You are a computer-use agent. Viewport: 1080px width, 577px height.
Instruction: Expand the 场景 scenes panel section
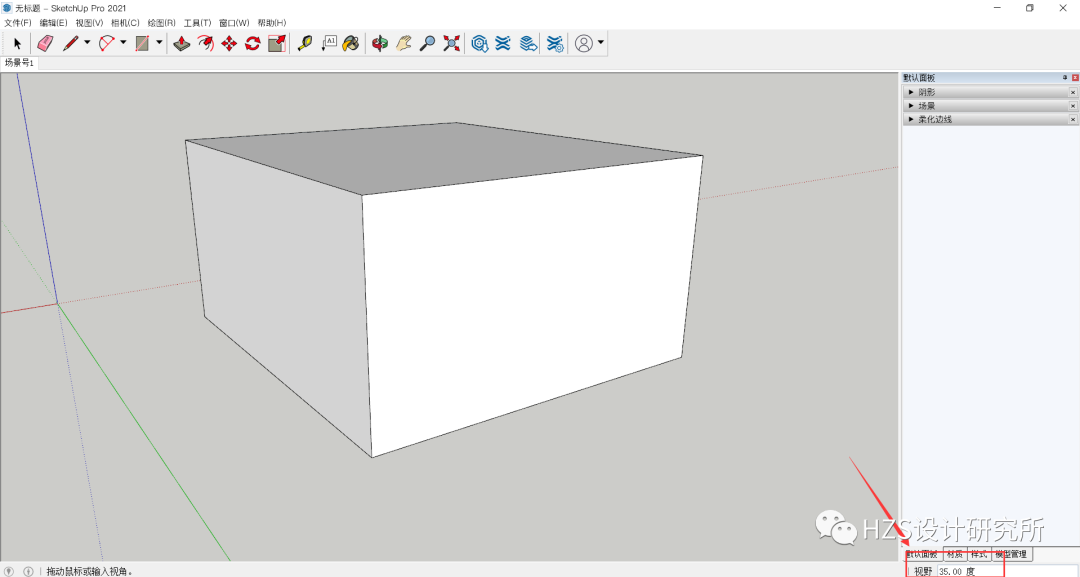point(912,105)
